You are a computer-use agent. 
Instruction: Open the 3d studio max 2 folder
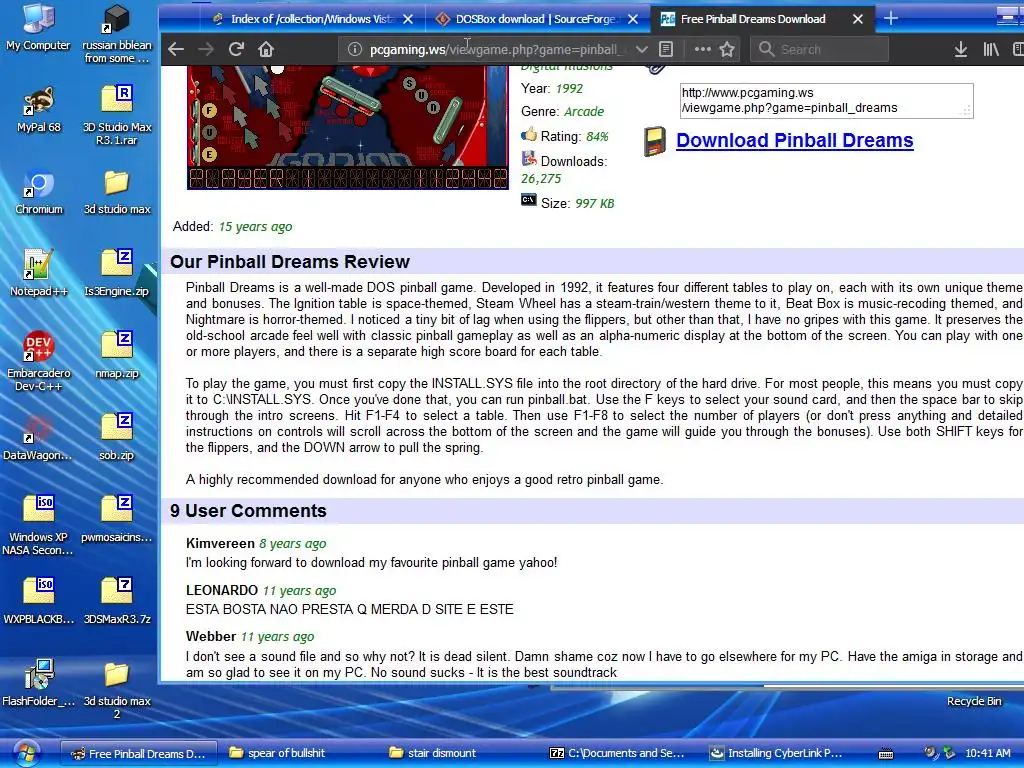point(117,690)
